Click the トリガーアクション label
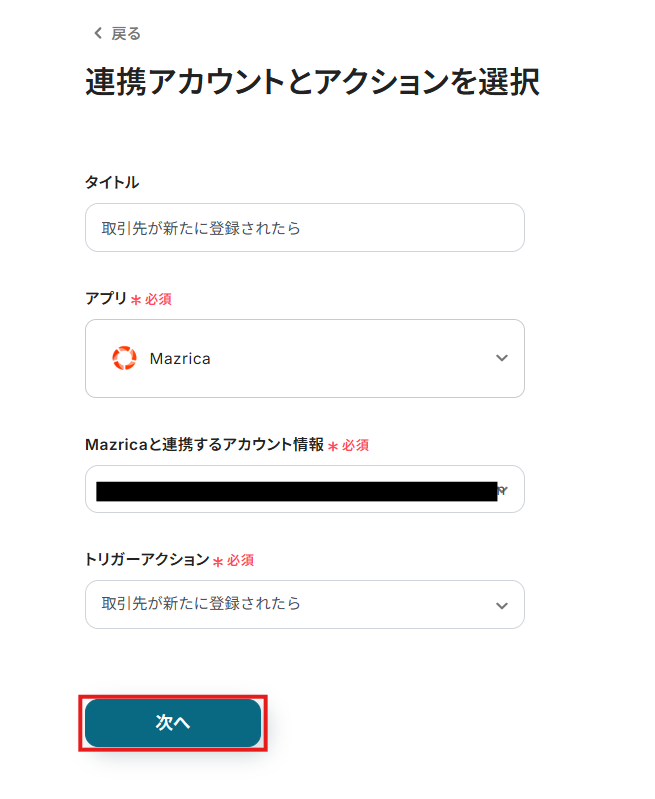The width and height of the screenshot is (655, 799). coord(147,560)
